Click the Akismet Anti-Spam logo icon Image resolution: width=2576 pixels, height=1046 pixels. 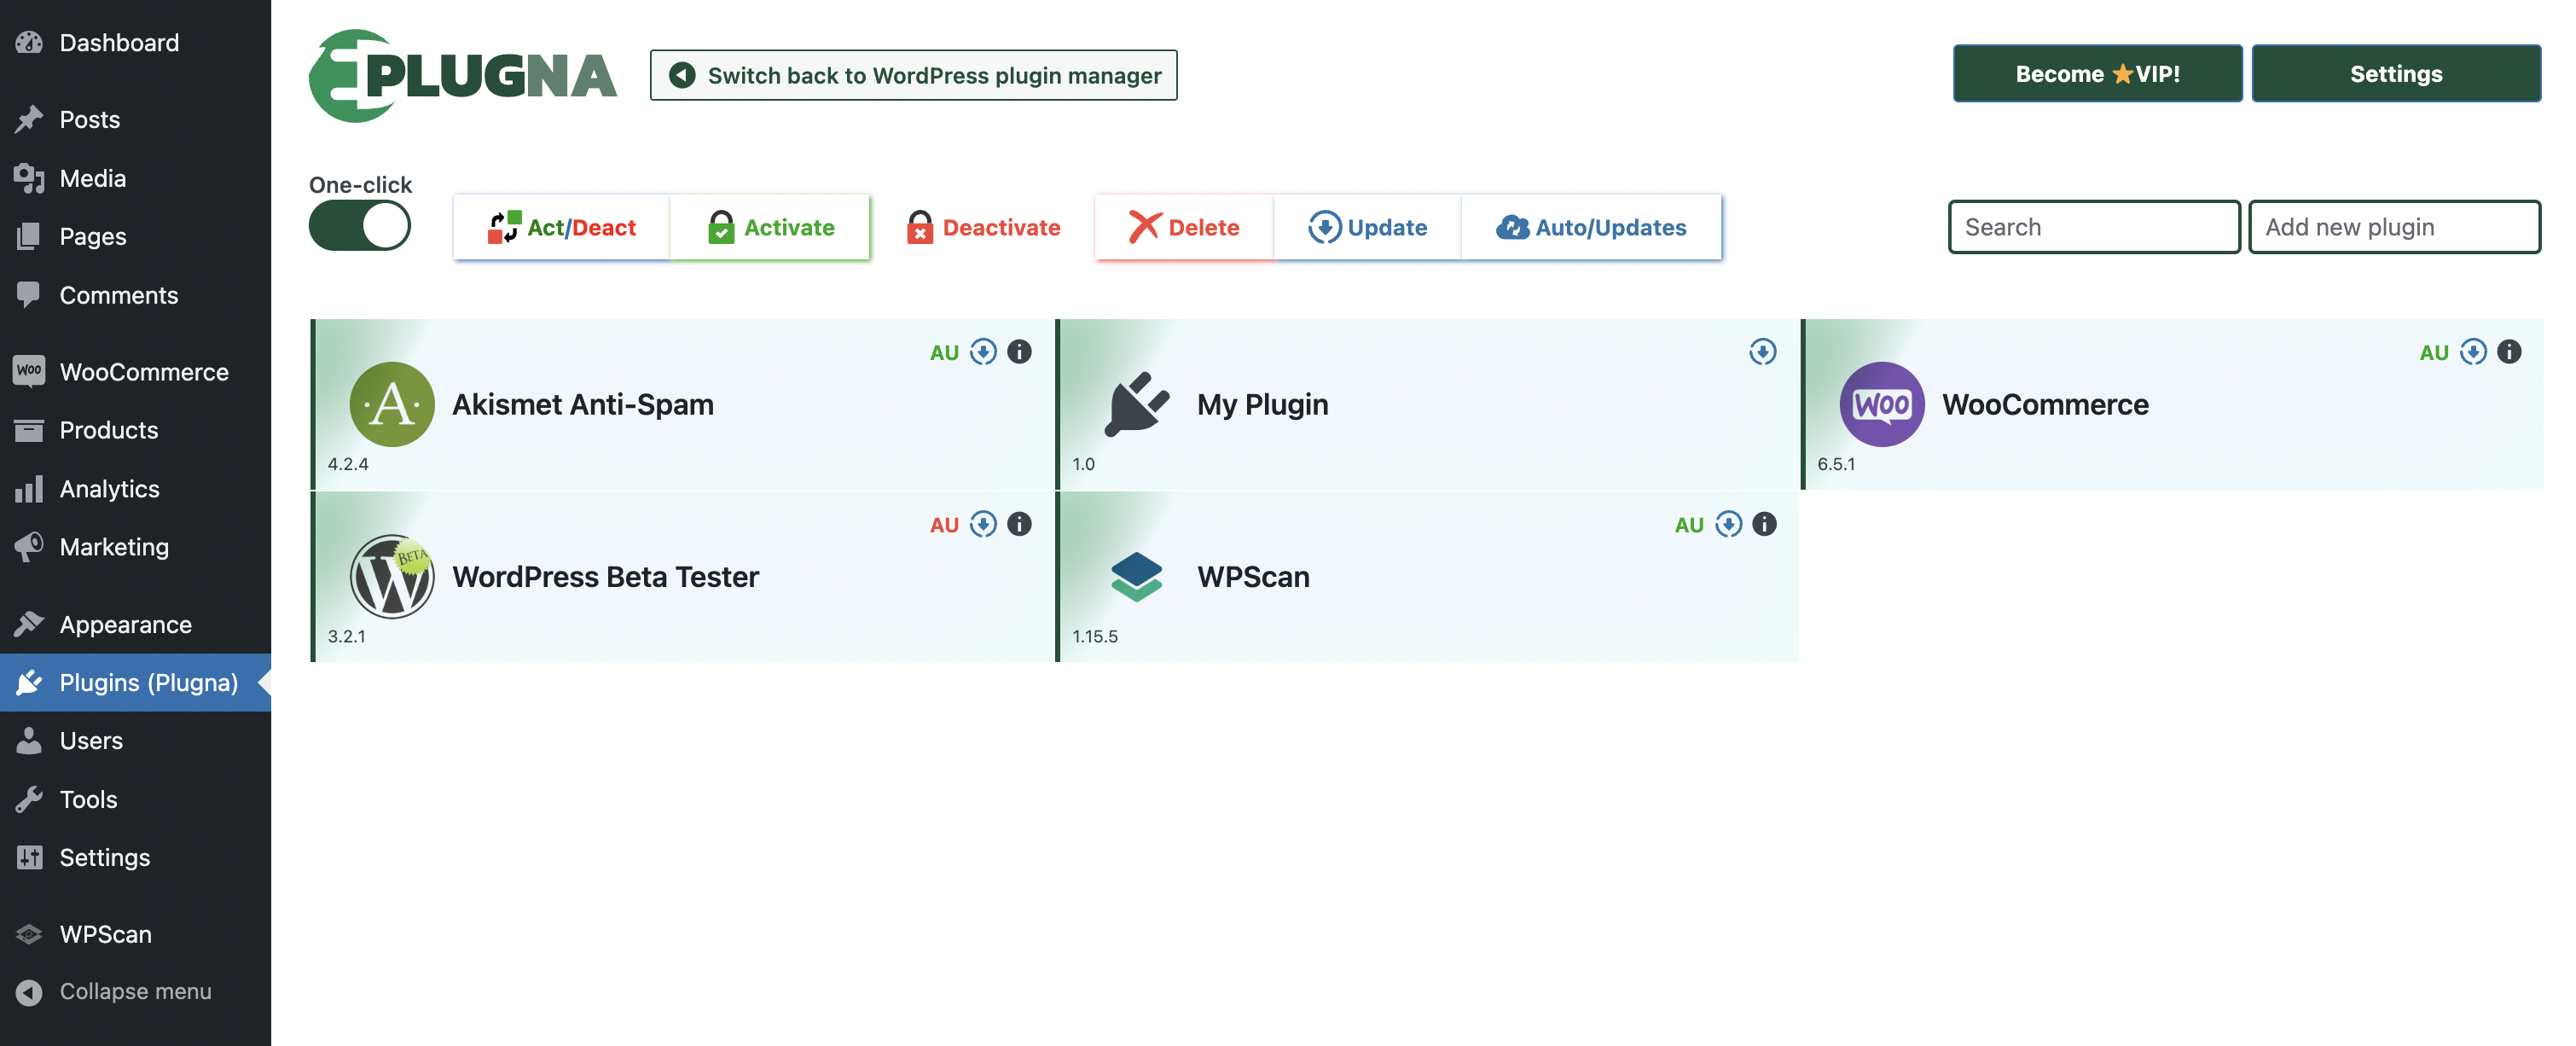pos(392,404)
